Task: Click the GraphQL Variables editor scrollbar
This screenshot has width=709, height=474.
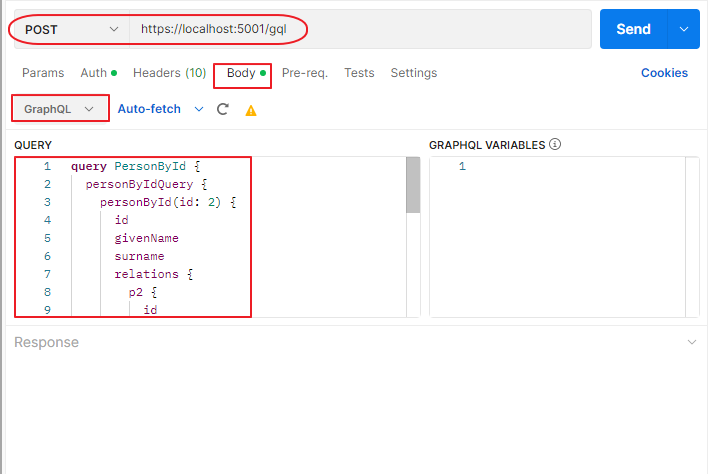Action: coord(692,237)
